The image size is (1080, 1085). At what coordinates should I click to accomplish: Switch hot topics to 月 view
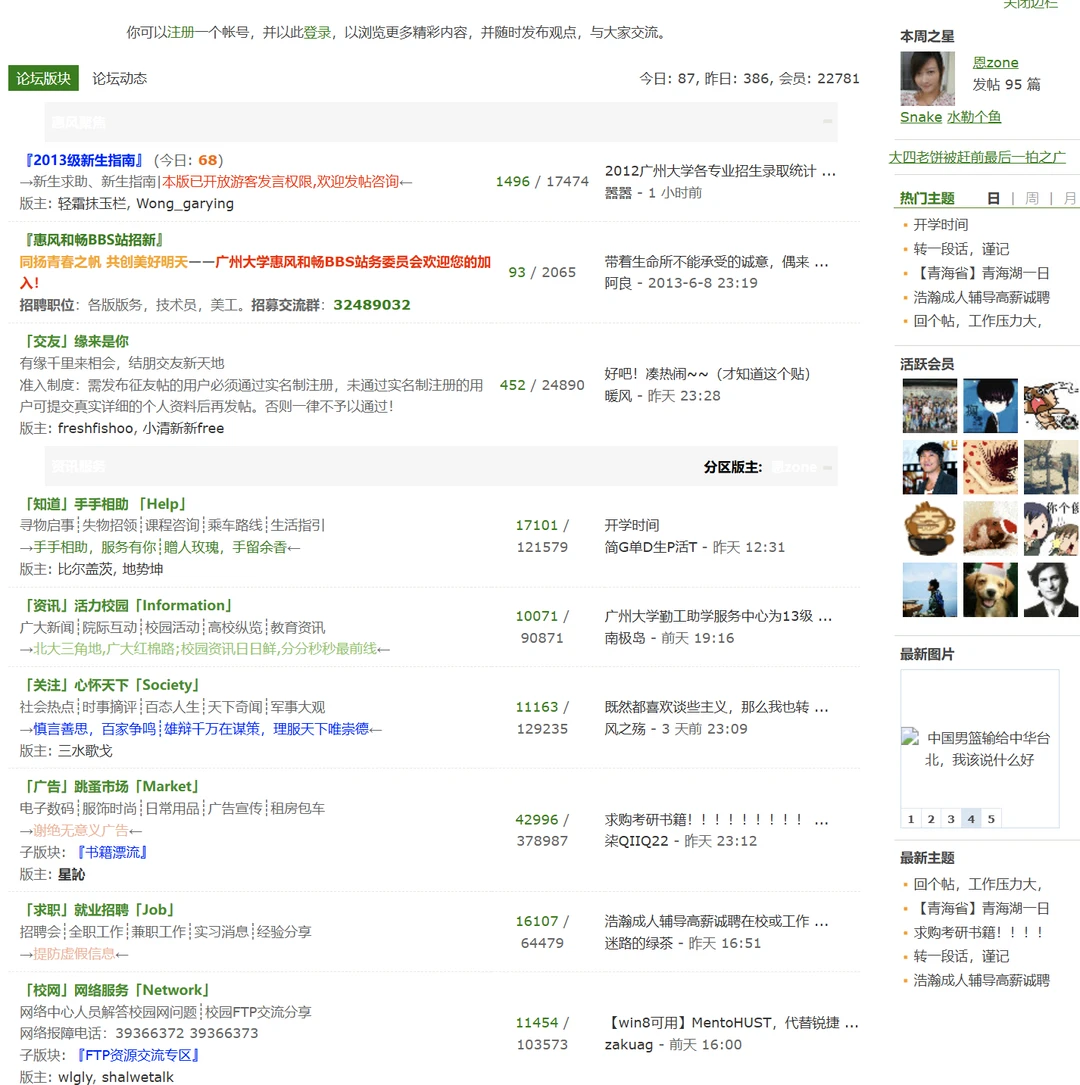(x=1067, y=197)
